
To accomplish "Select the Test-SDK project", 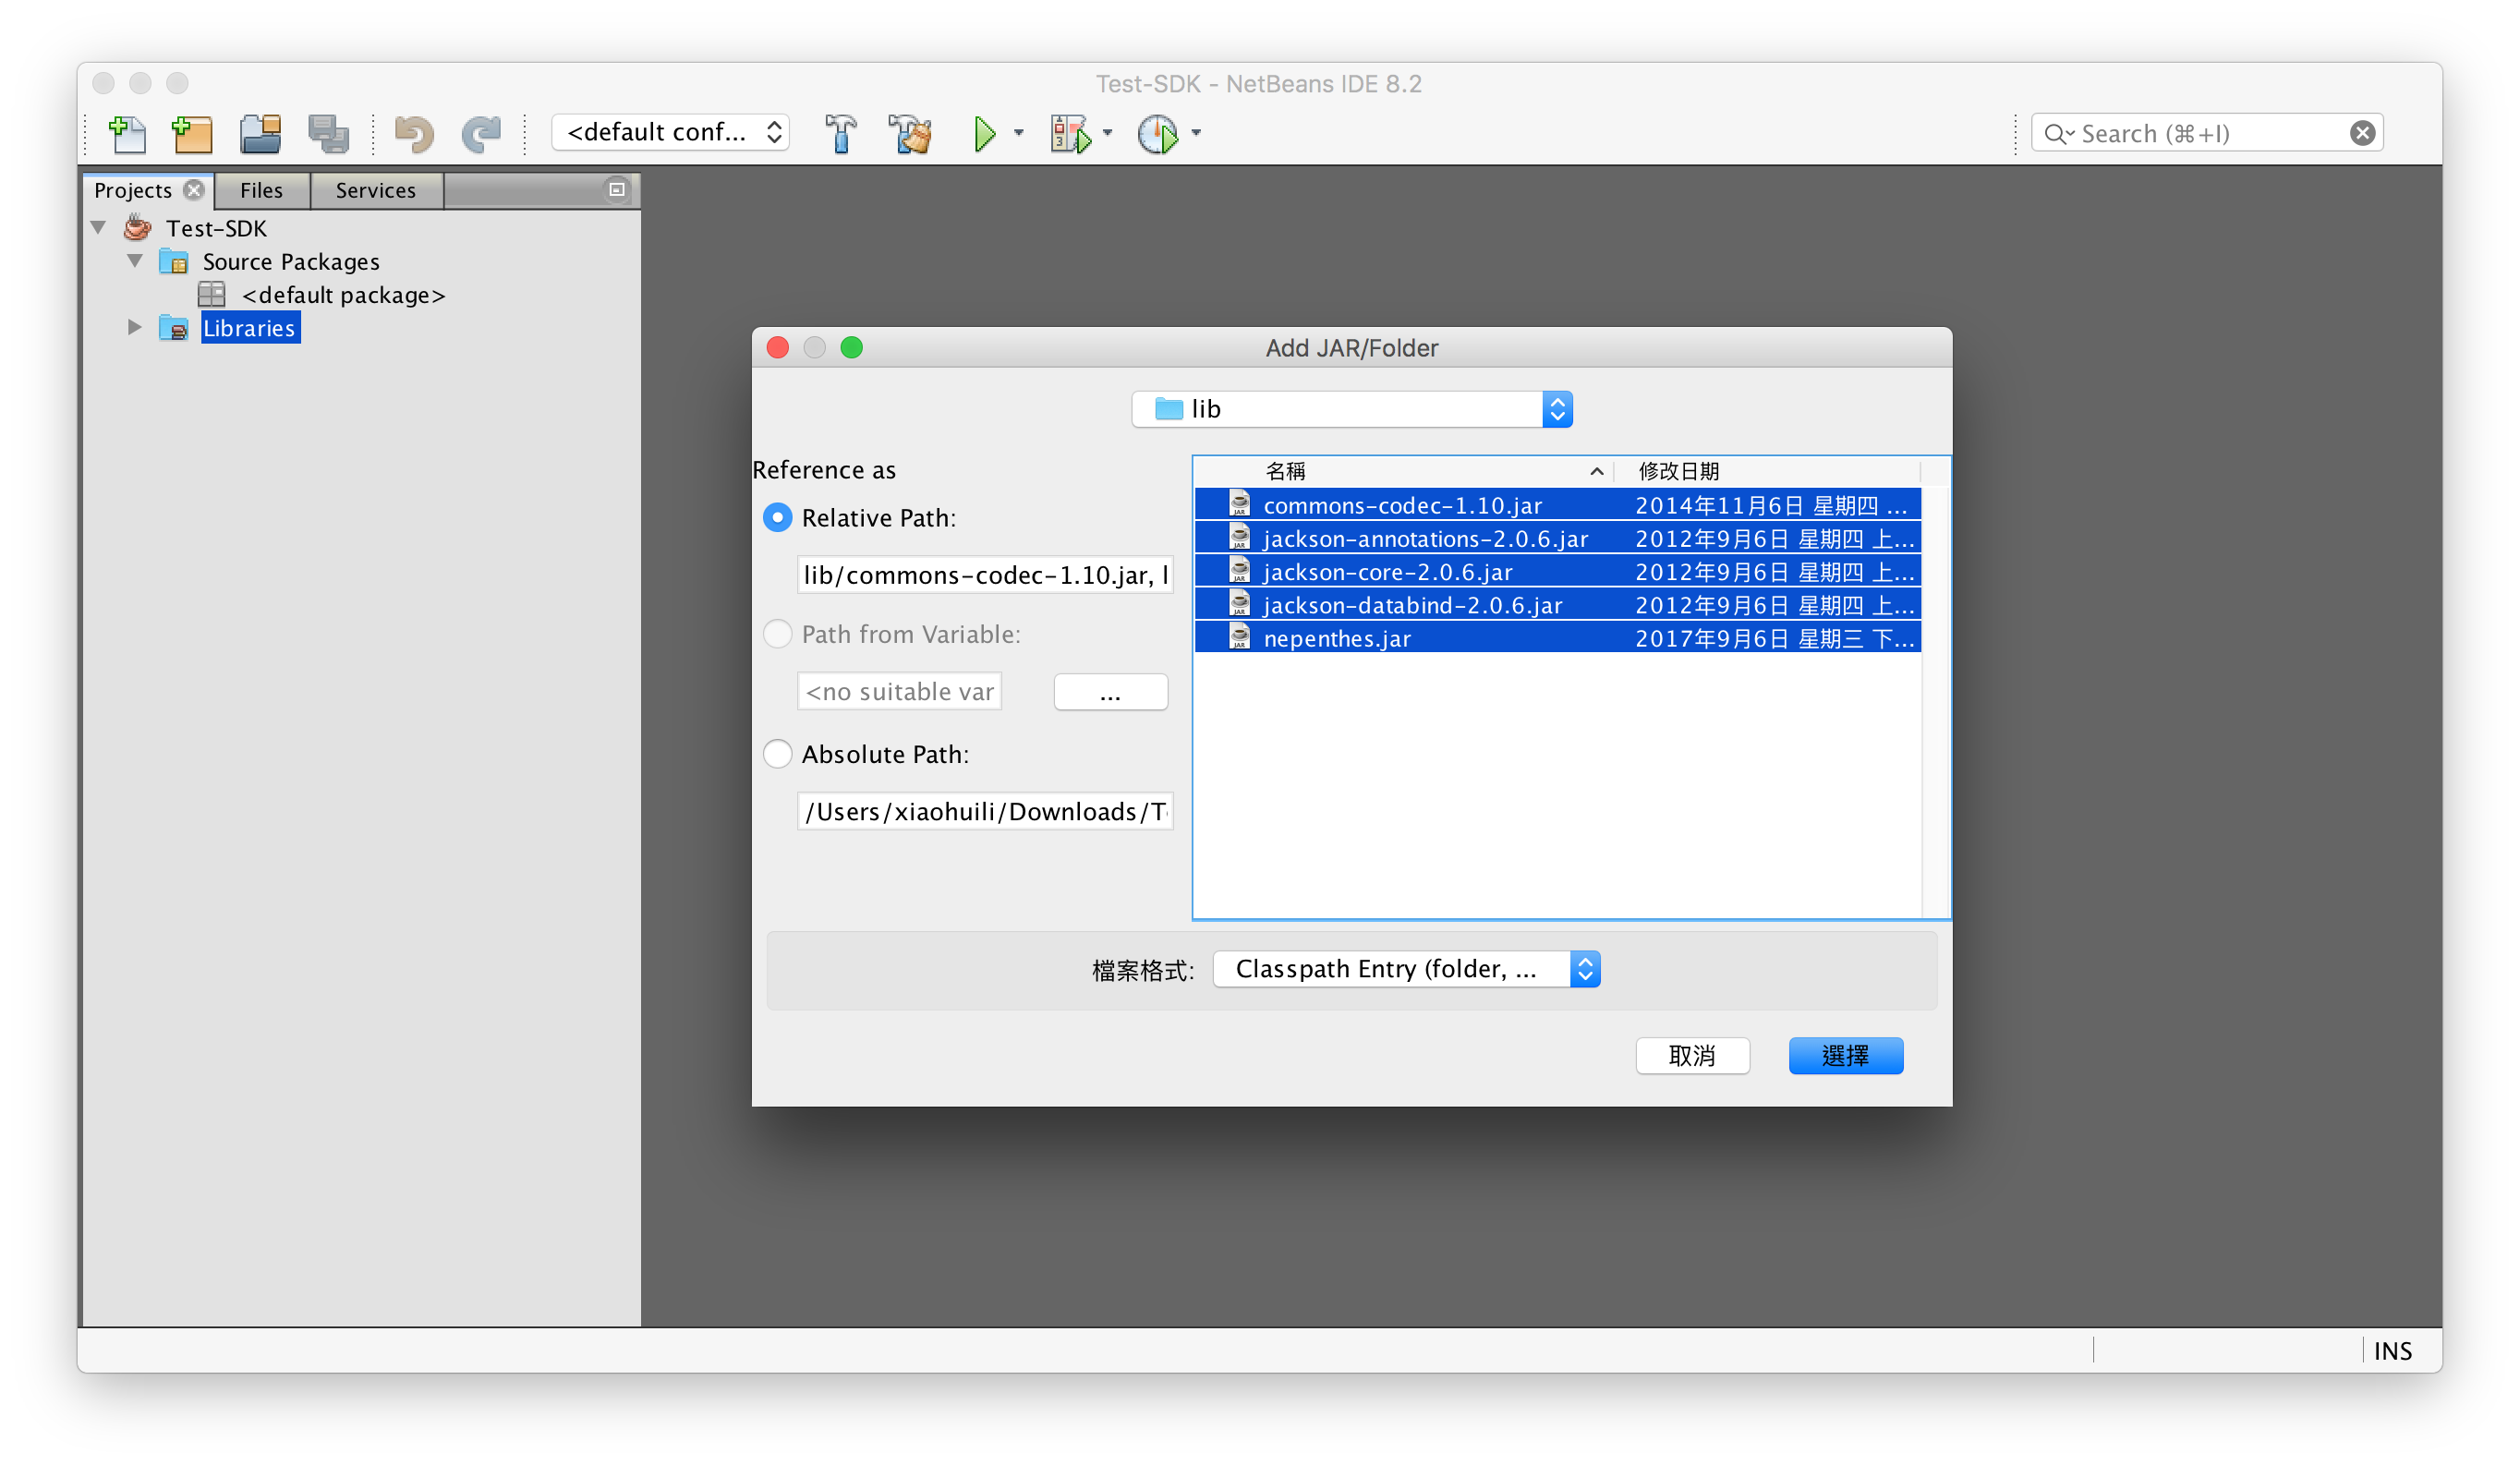I will tap(216, 228).
